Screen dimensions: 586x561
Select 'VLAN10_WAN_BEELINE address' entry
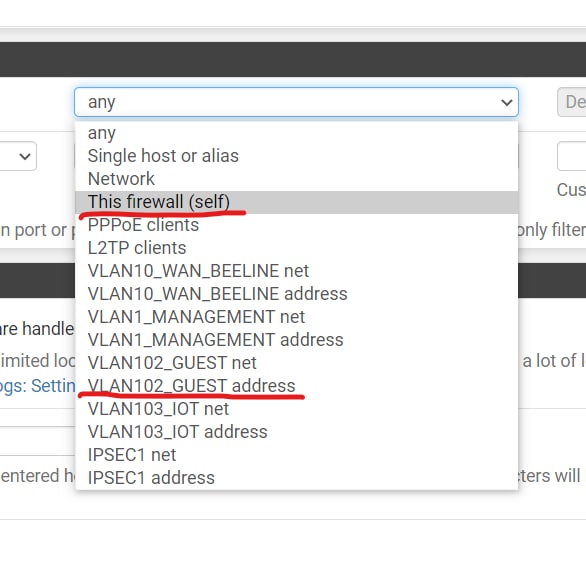296,294
